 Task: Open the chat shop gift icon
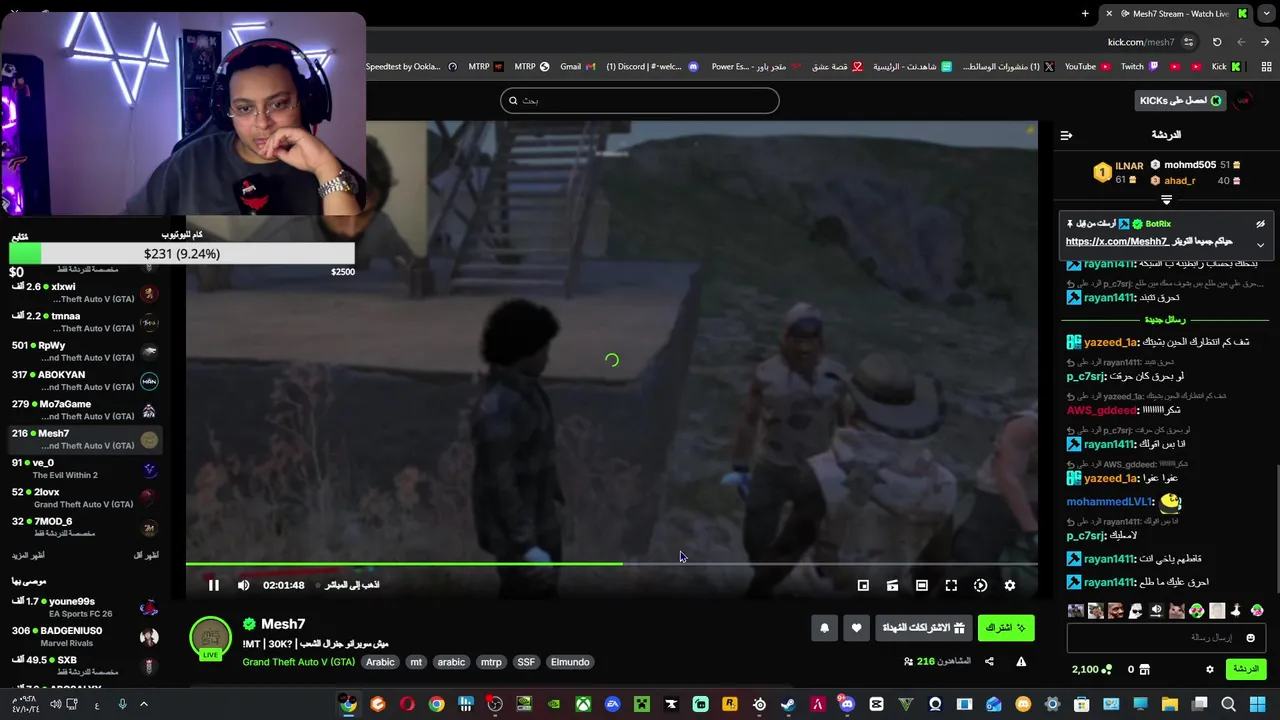point(1144,669)
